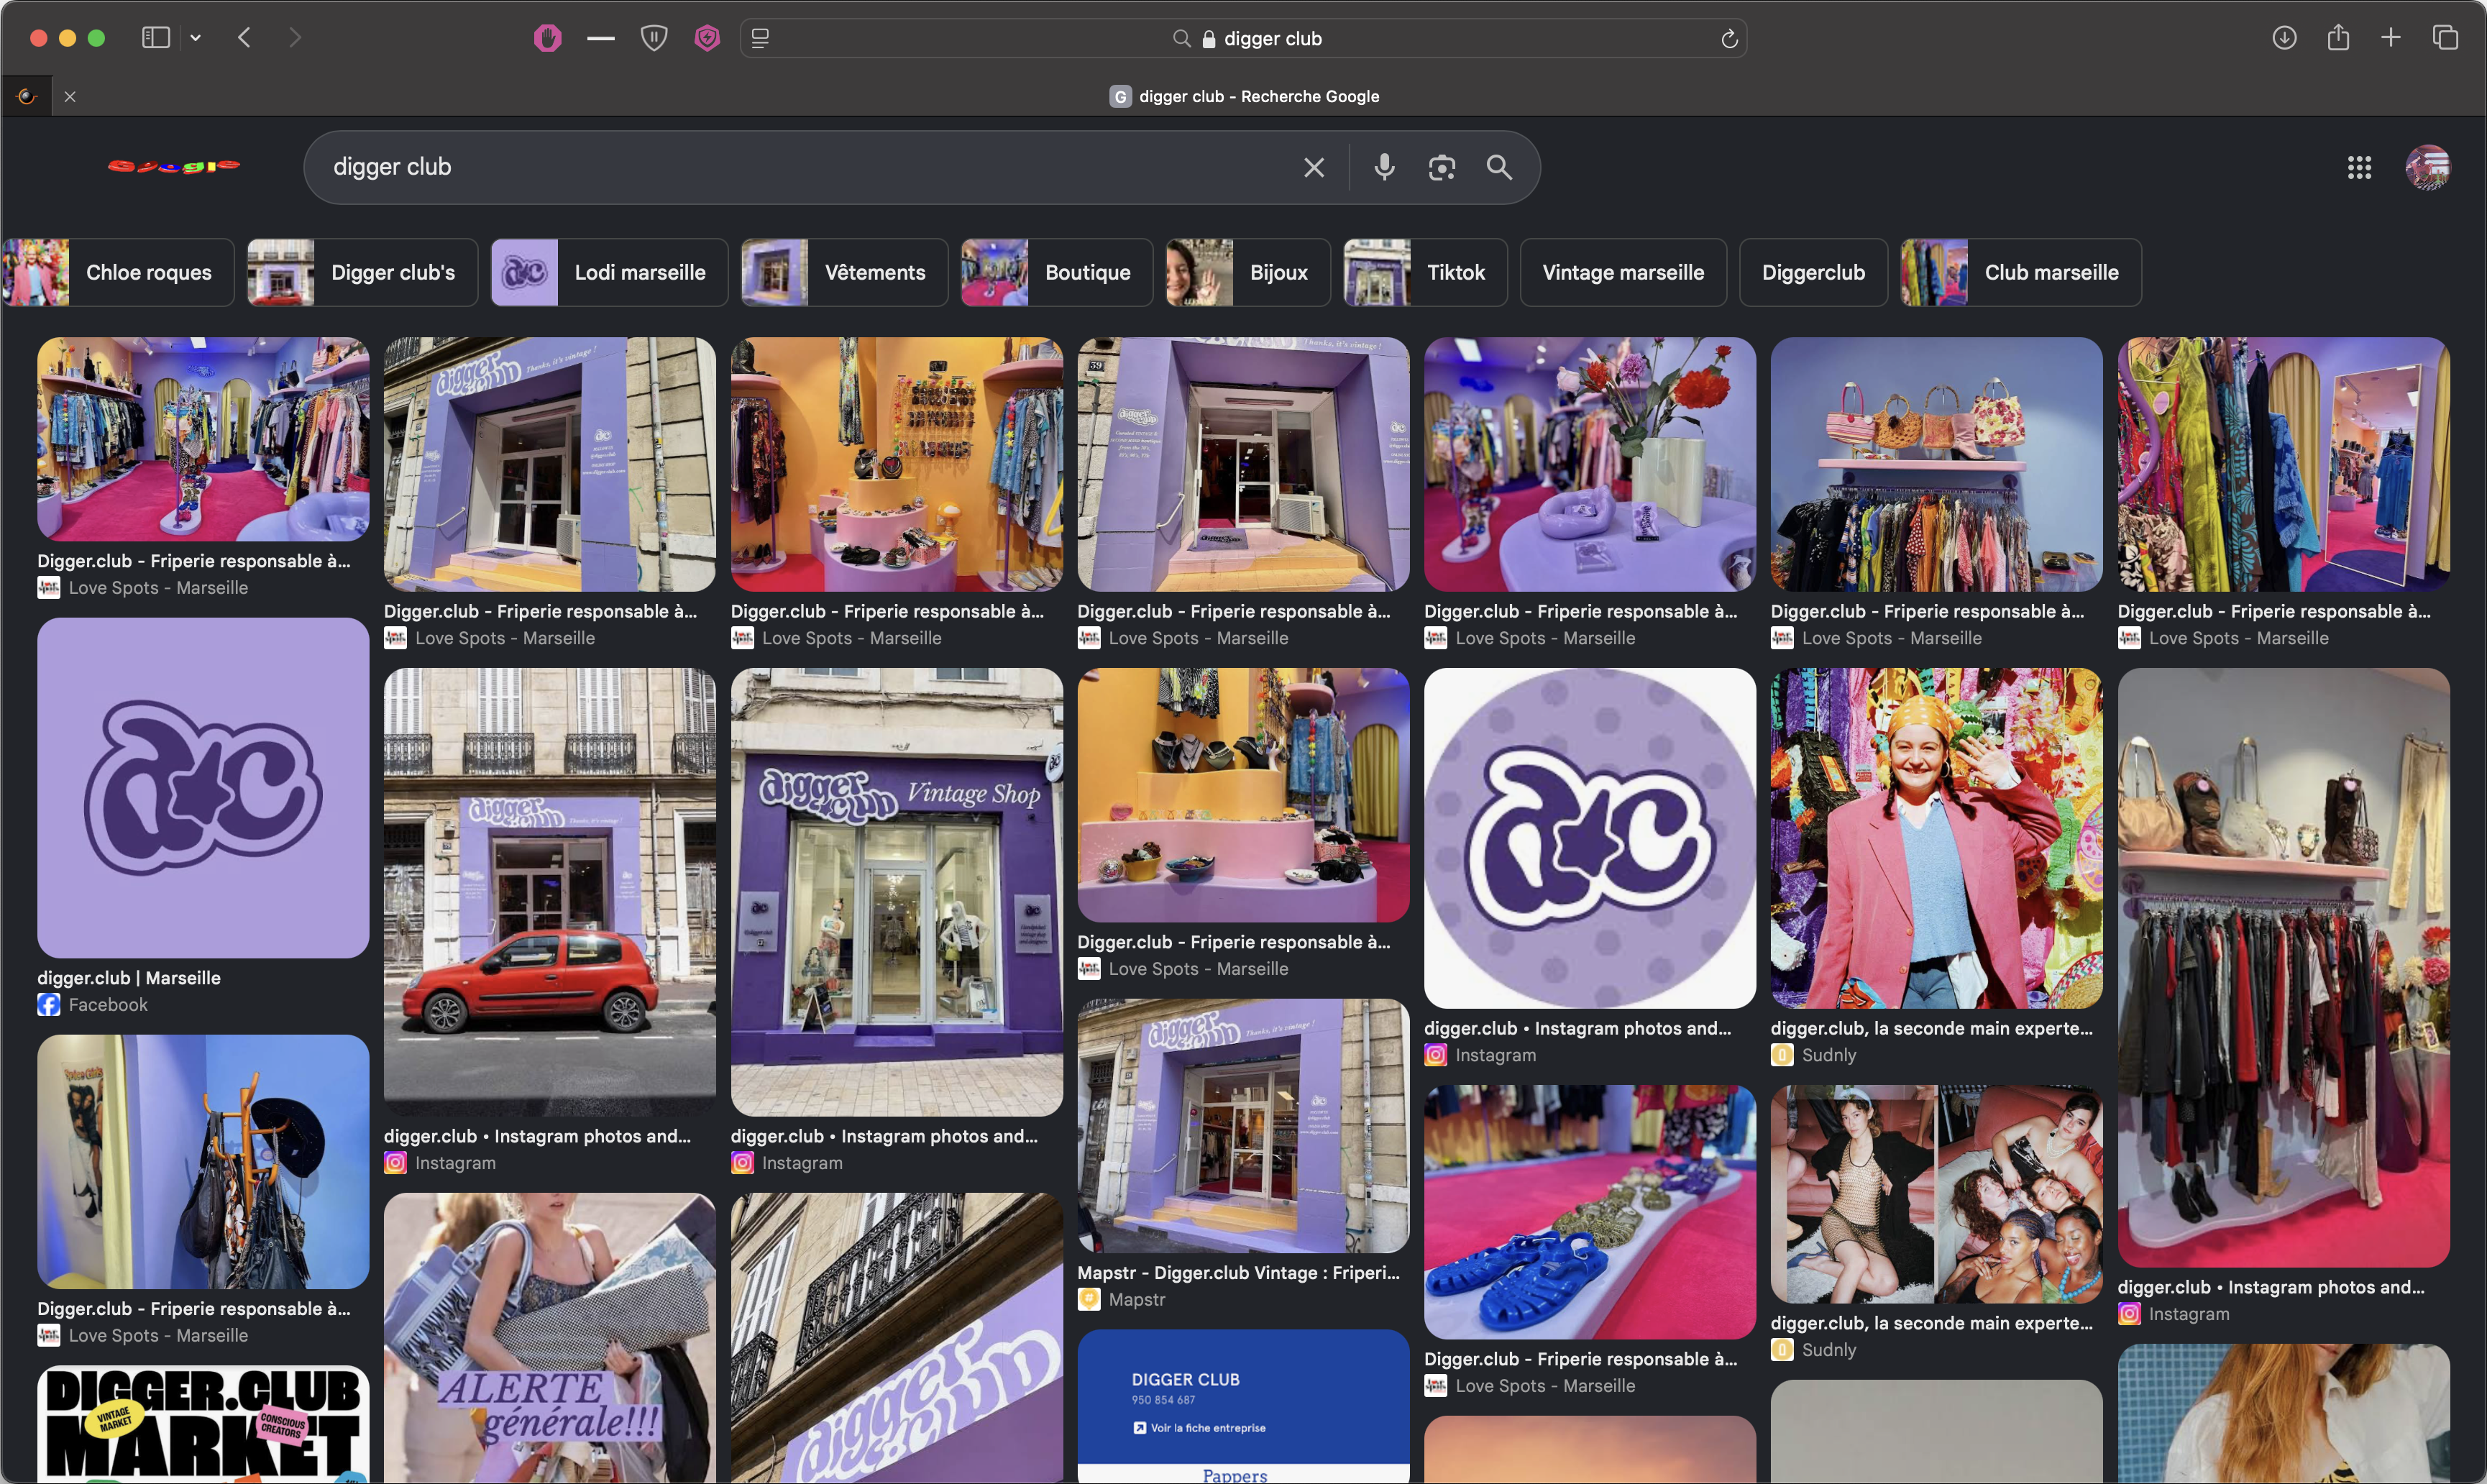Image resolution: width=2487 pixels, height=1484 pixels.
Task: Submit search with the magnifier icon
Action: click(1498, 167)
